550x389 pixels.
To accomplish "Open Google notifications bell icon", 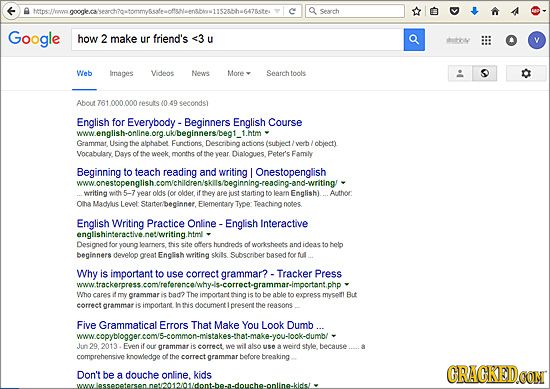I will tap(511, 41).
